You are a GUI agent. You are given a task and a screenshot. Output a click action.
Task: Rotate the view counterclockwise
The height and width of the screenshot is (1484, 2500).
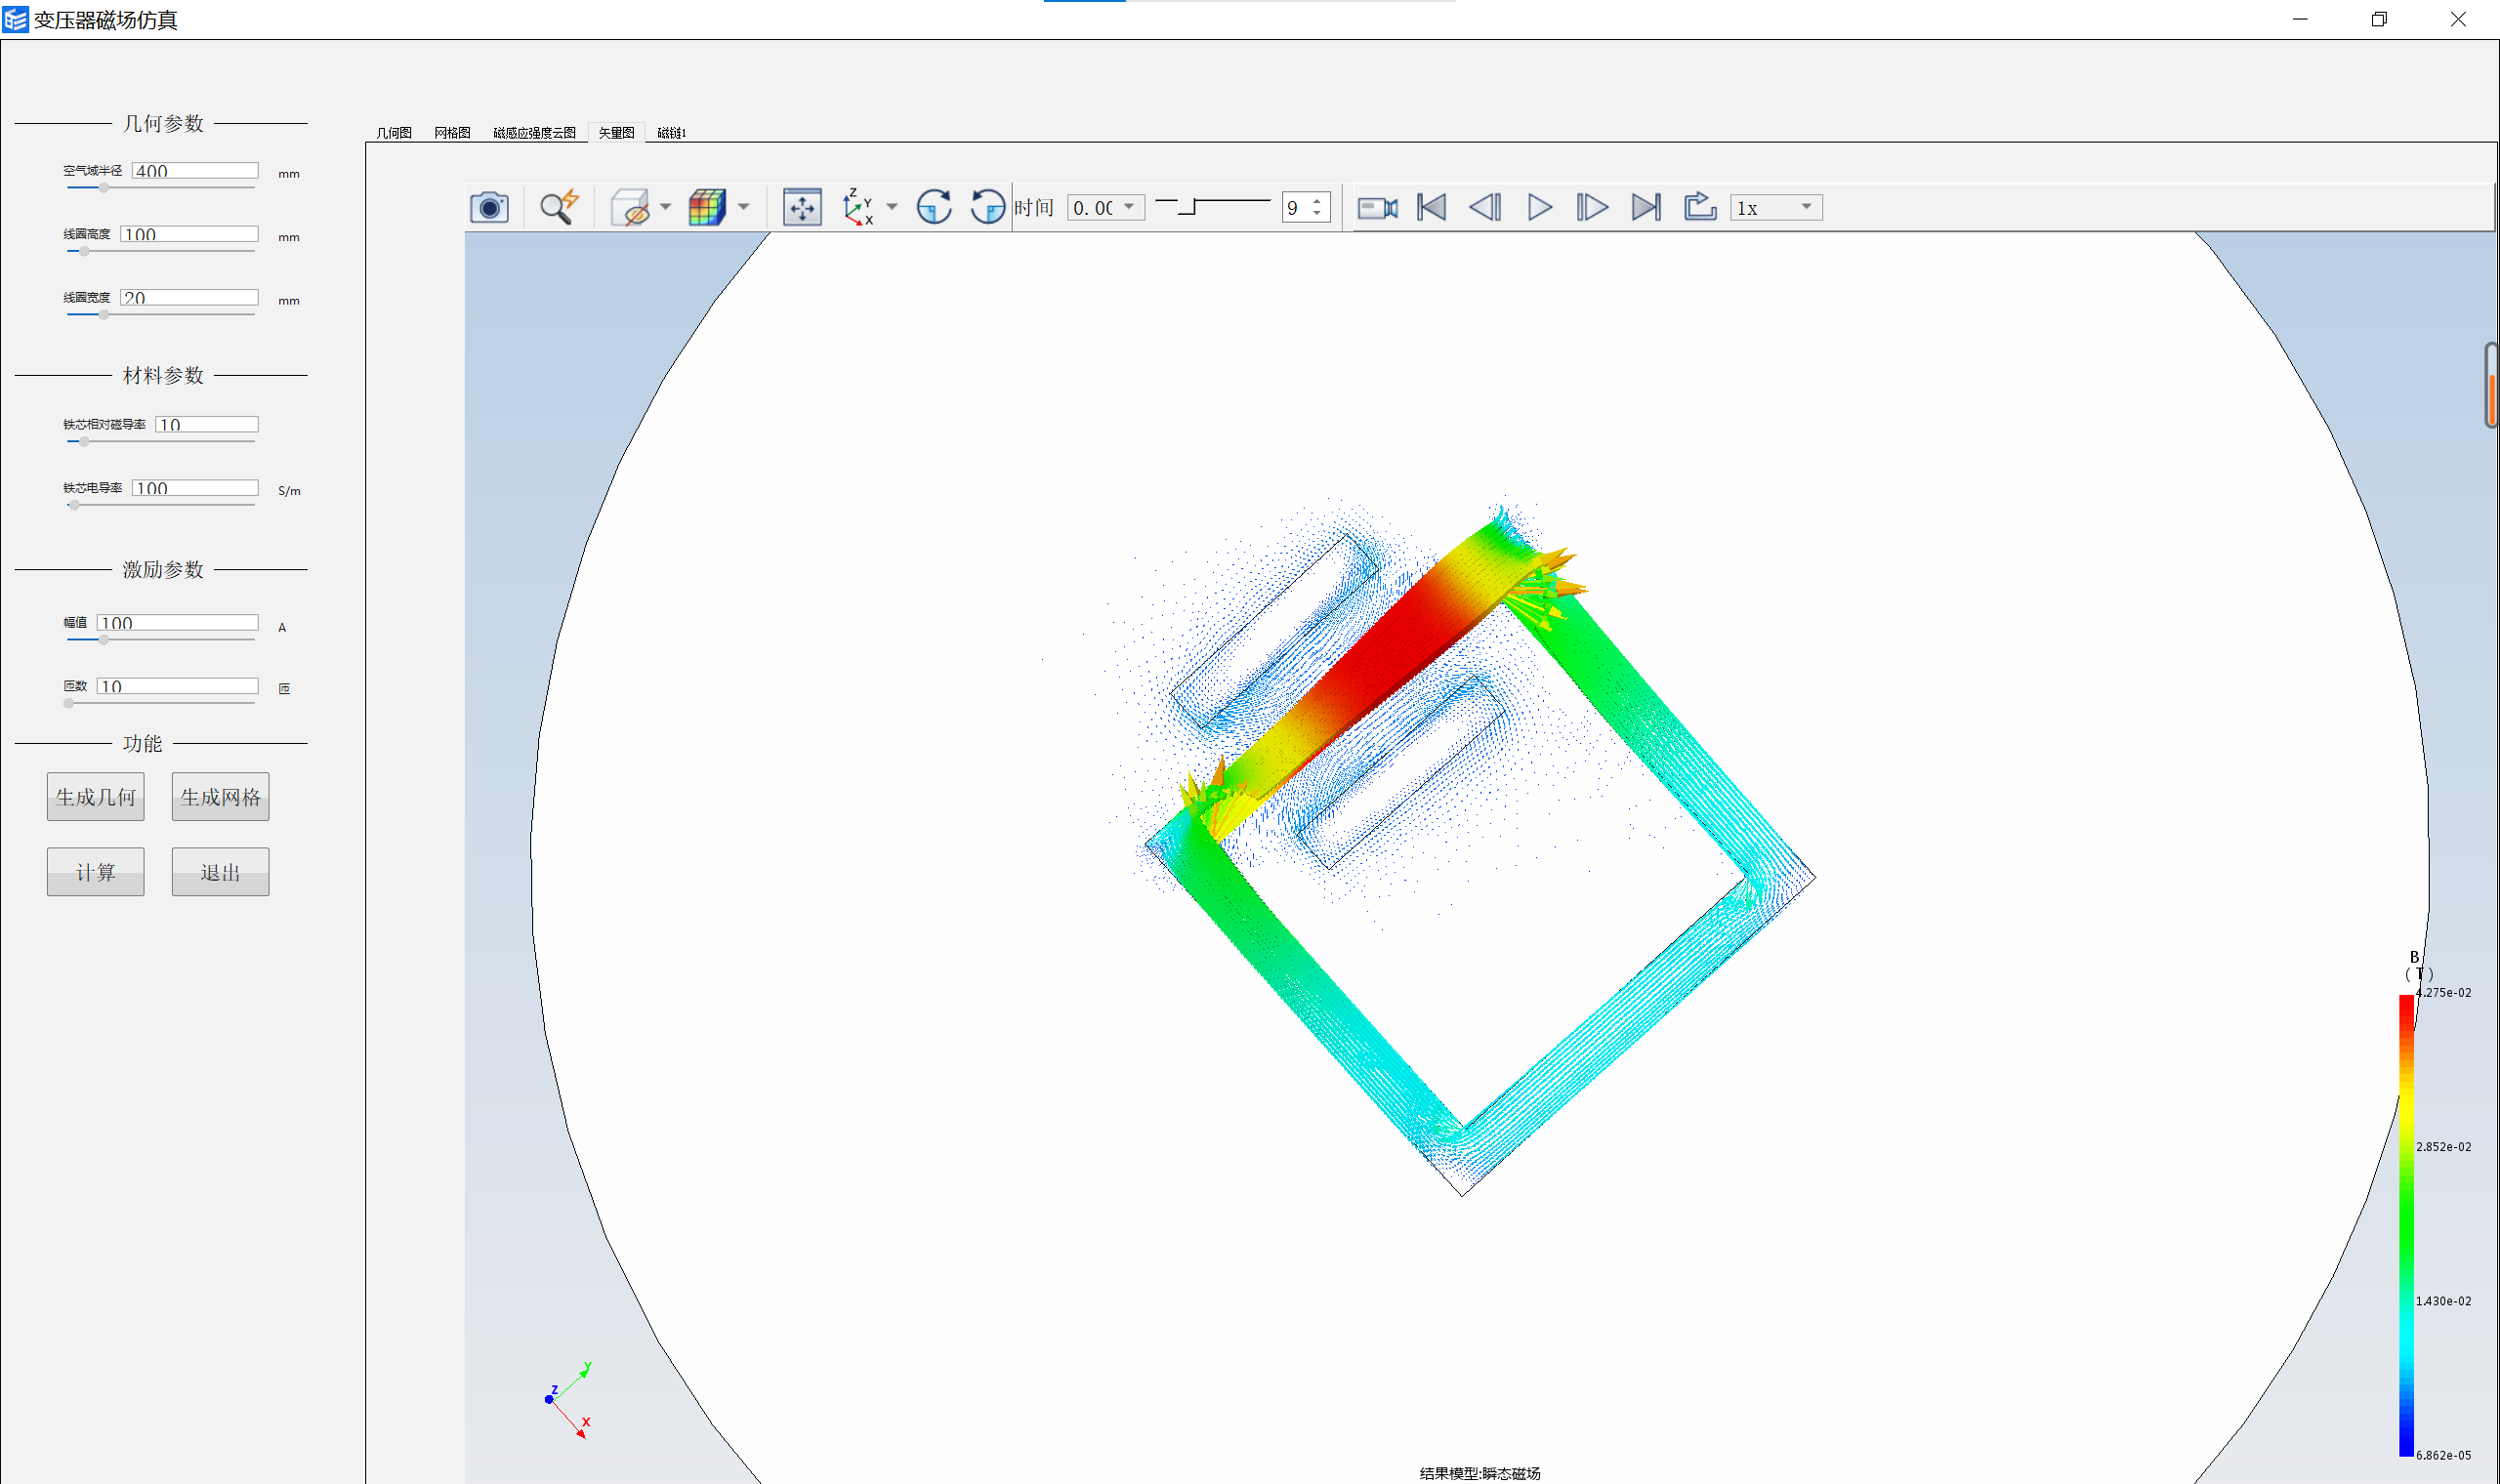988,208
